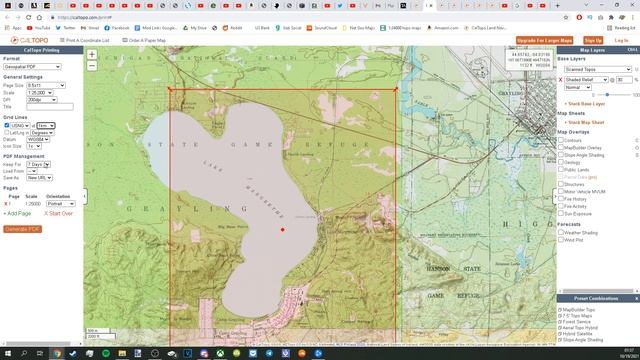Viewport: 640px width, 360px height.
Task: Click Upgrade For Larger Maps button
Action: click(544, 40)
